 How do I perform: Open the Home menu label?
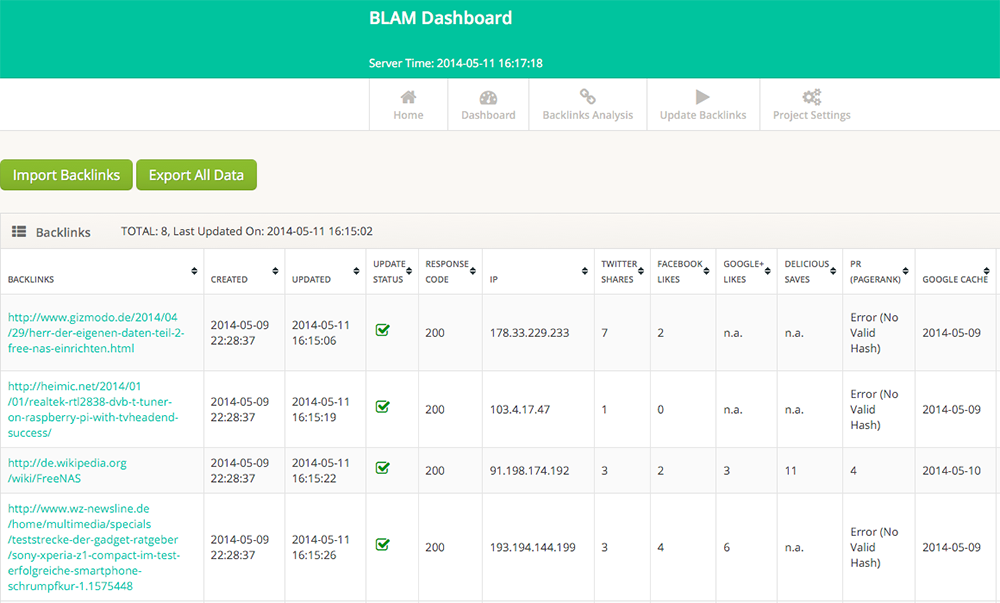tap(408, 115)
